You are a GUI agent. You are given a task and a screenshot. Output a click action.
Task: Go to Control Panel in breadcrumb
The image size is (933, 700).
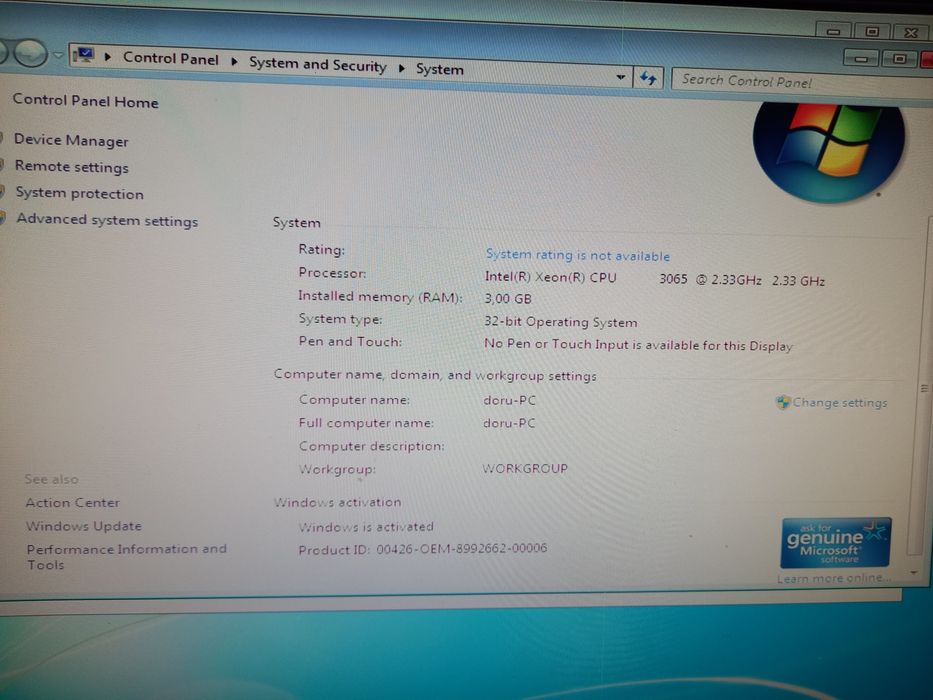click(171, 59)
